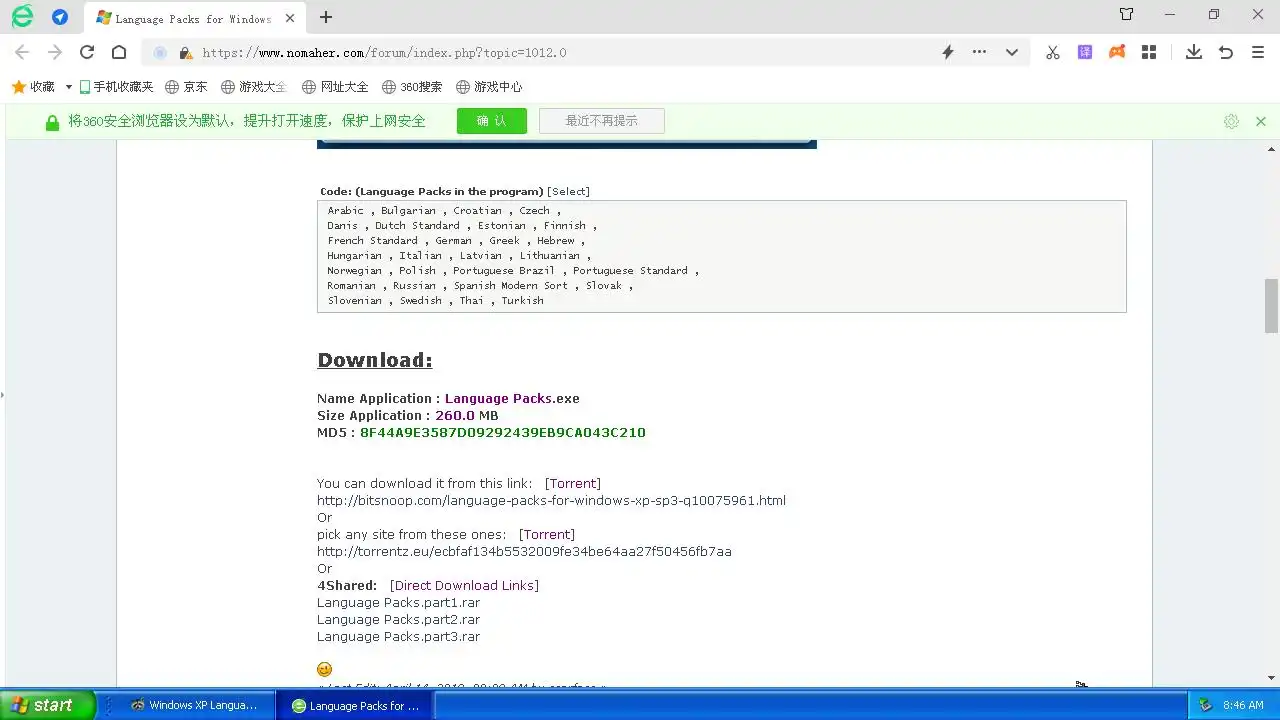Go forward with the forward arrow

tap(55, 52)
